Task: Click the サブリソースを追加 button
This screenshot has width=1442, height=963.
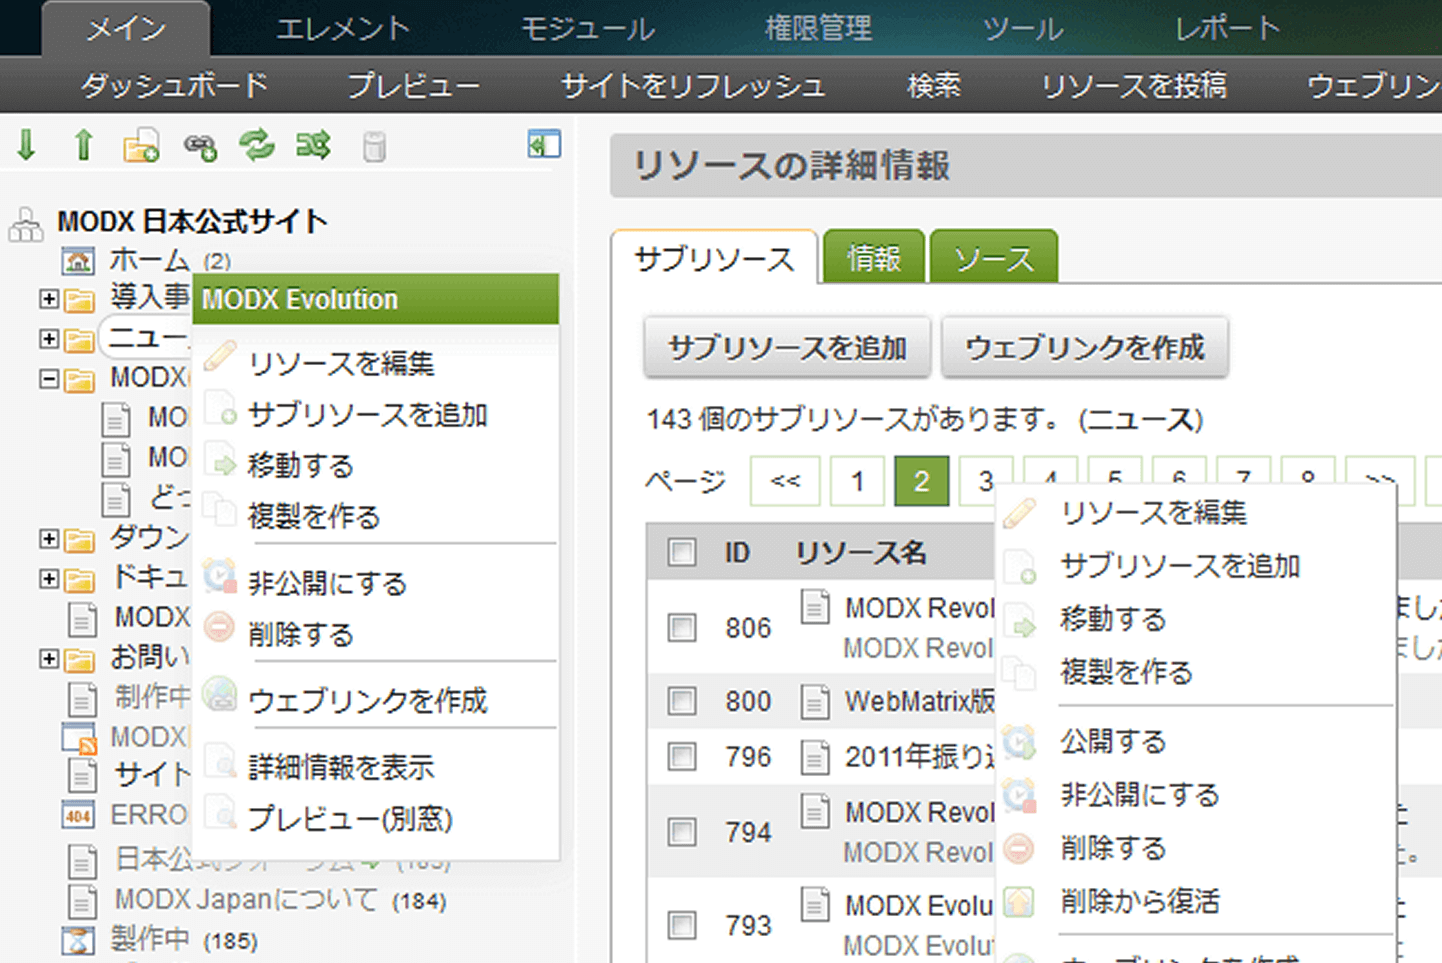Action: 787,347
